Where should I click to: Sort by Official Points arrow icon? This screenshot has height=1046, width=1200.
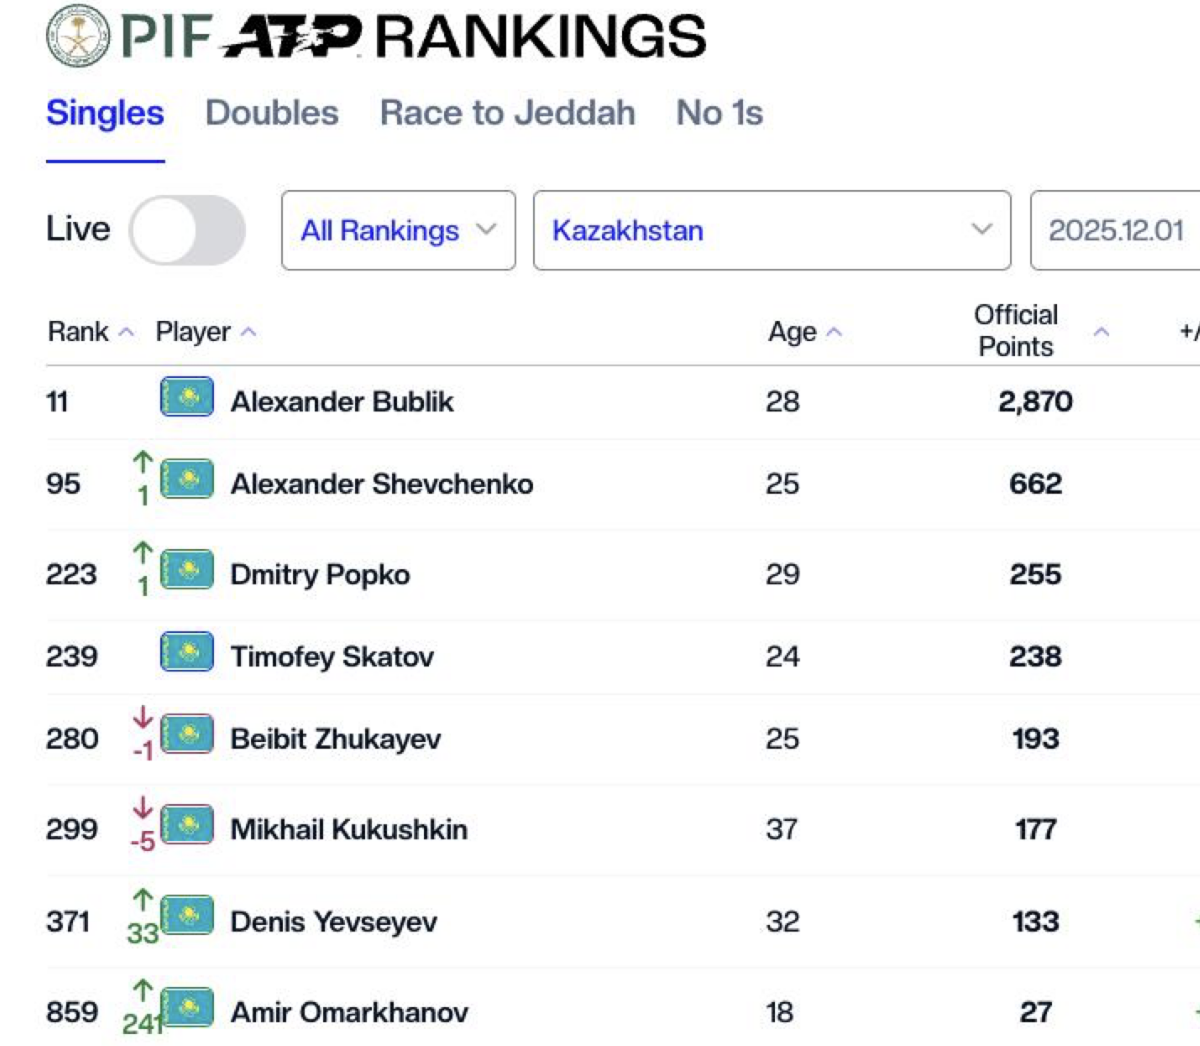click(x=1101, y=332)
